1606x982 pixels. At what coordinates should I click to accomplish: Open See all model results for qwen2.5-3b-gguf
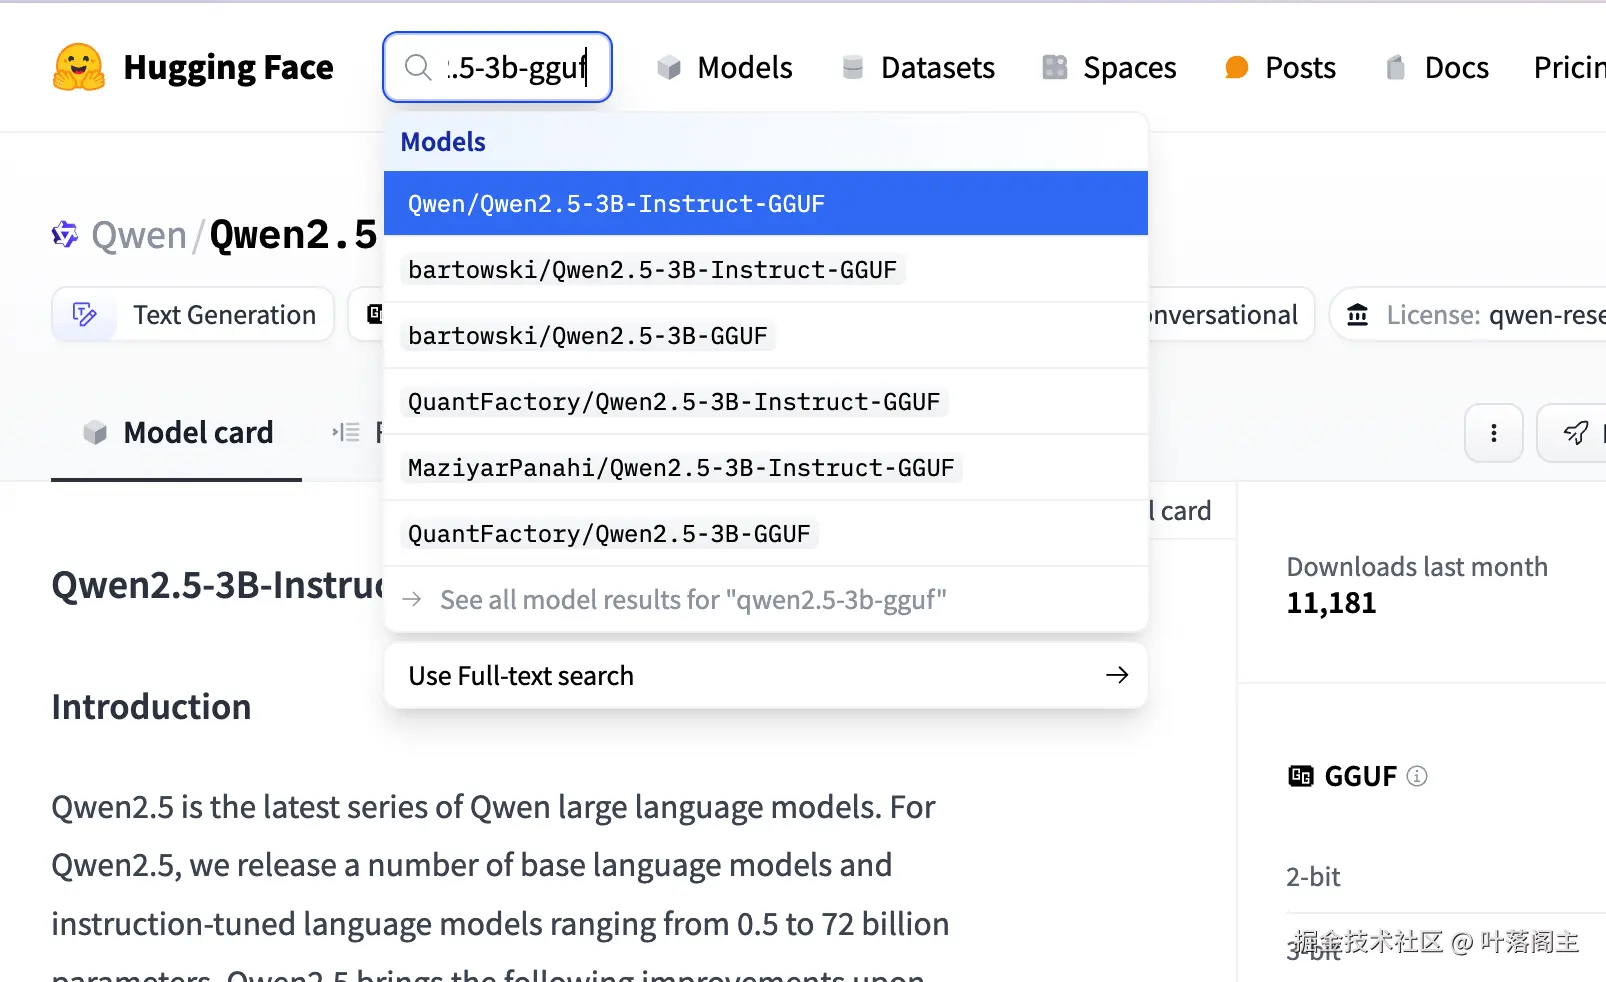[693, 599]
